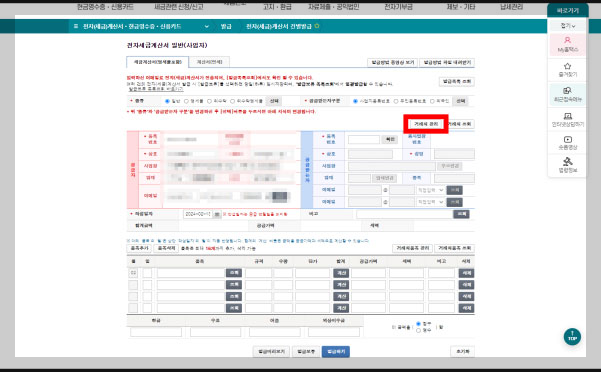Focus the 작성일자 date field

click(198, 214)
